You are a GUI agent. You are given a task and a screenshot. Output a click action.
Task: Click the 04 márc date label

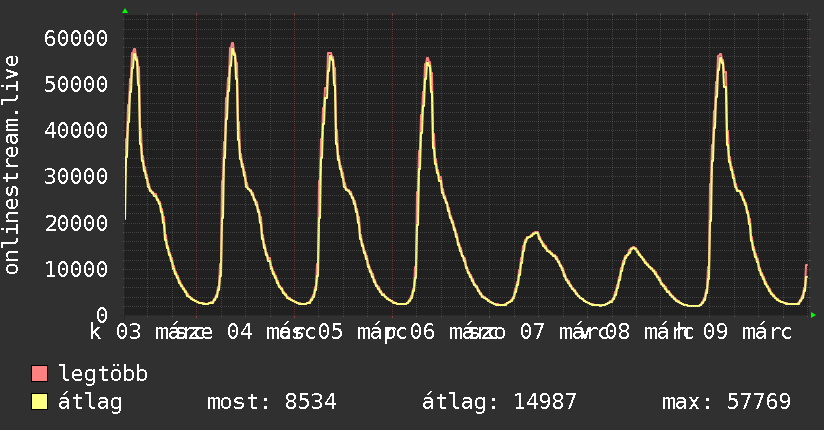tap(272, 332)
